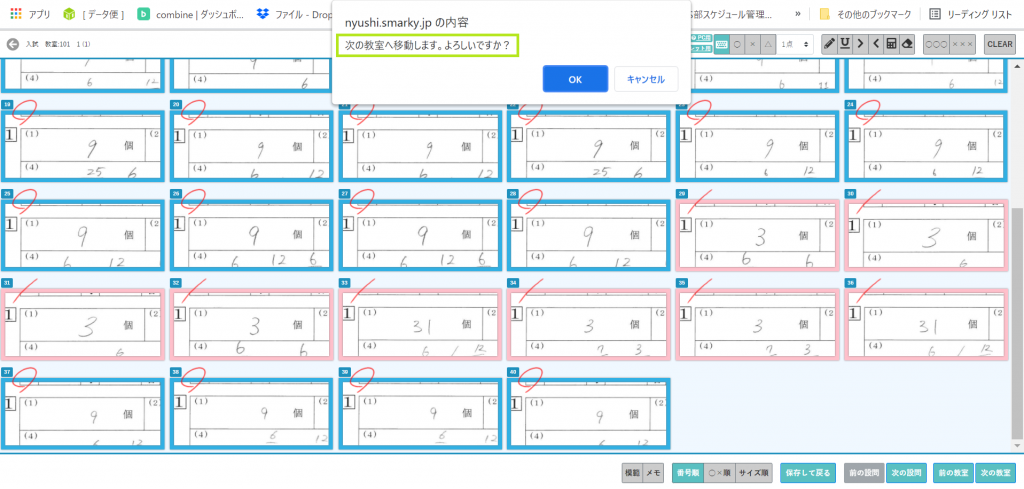Image resolution: width=1024 pixels, height=489 pixels.
Task: Select incorrect answer card number 31
Action: [x=83, y=324]
